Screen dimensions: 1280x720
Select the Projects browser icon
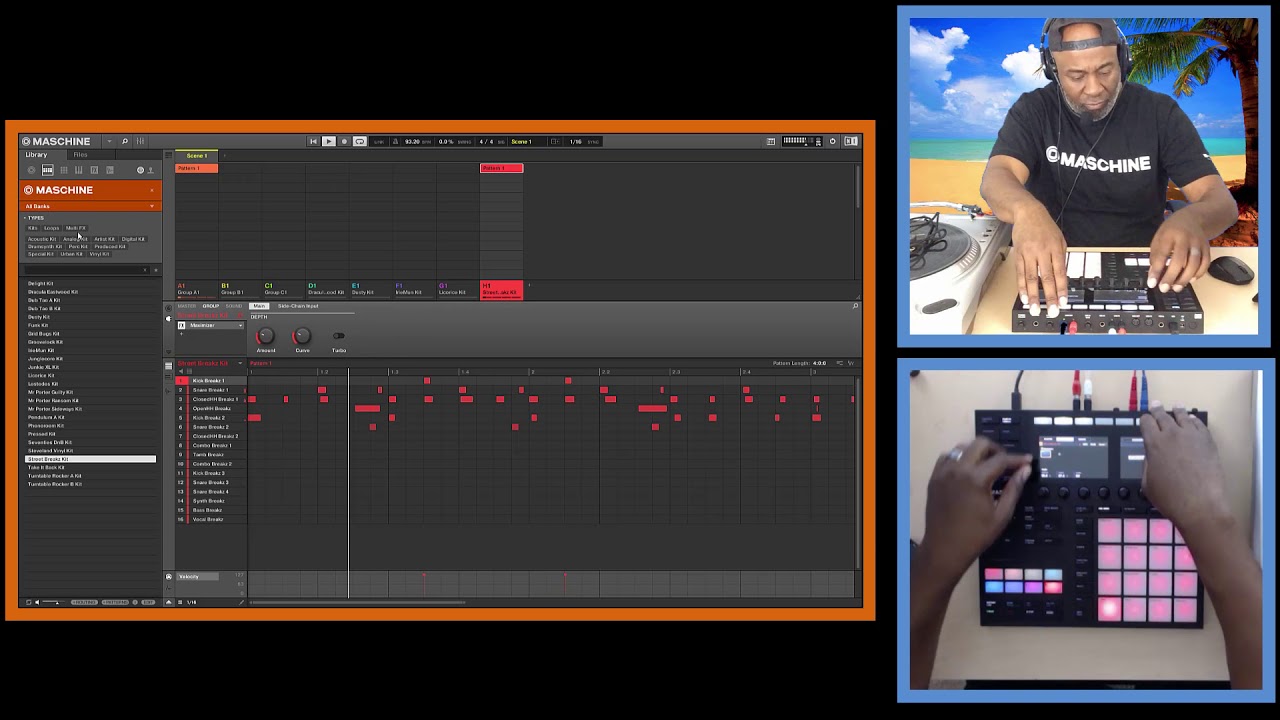(x=31, y=170)
